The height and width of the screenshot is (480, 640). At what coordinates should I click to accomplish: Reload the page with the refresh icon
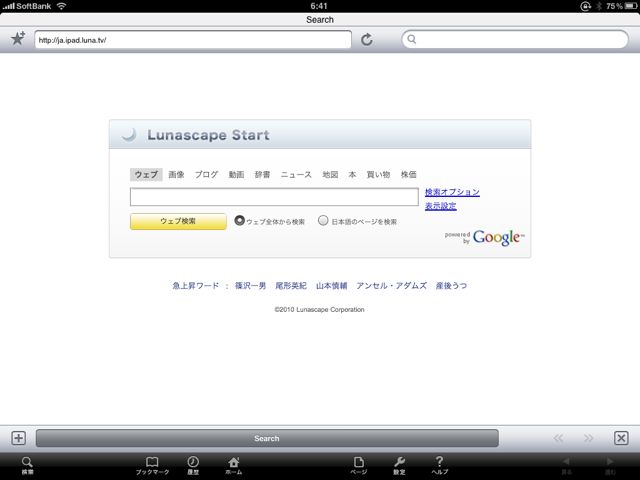click(367, 40)
